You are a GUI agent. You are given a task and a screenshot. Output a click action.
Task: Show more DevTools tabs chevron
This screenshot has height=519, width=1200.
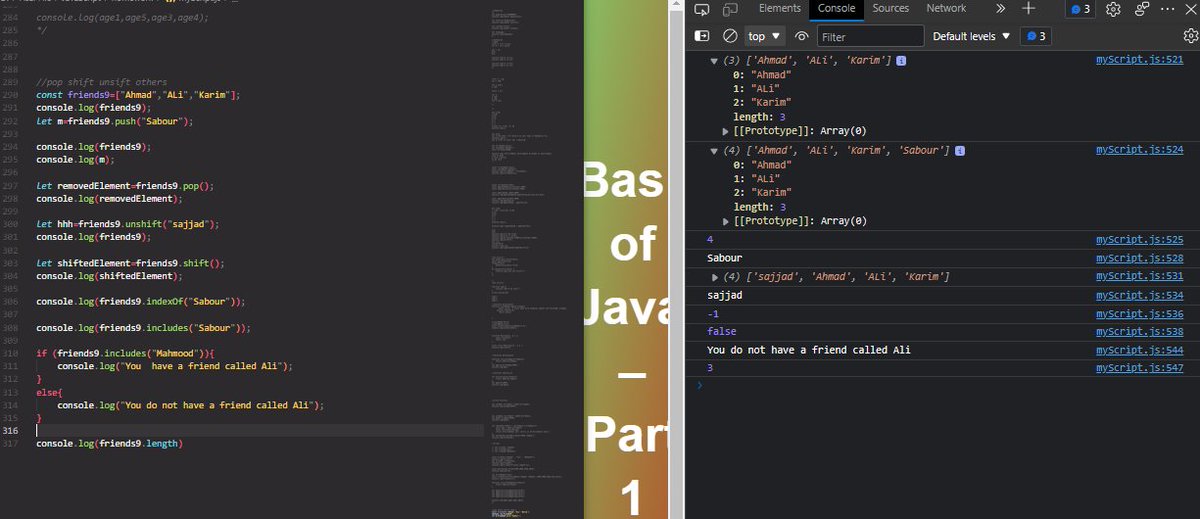pyautogui.click(x=1000, y=9)
